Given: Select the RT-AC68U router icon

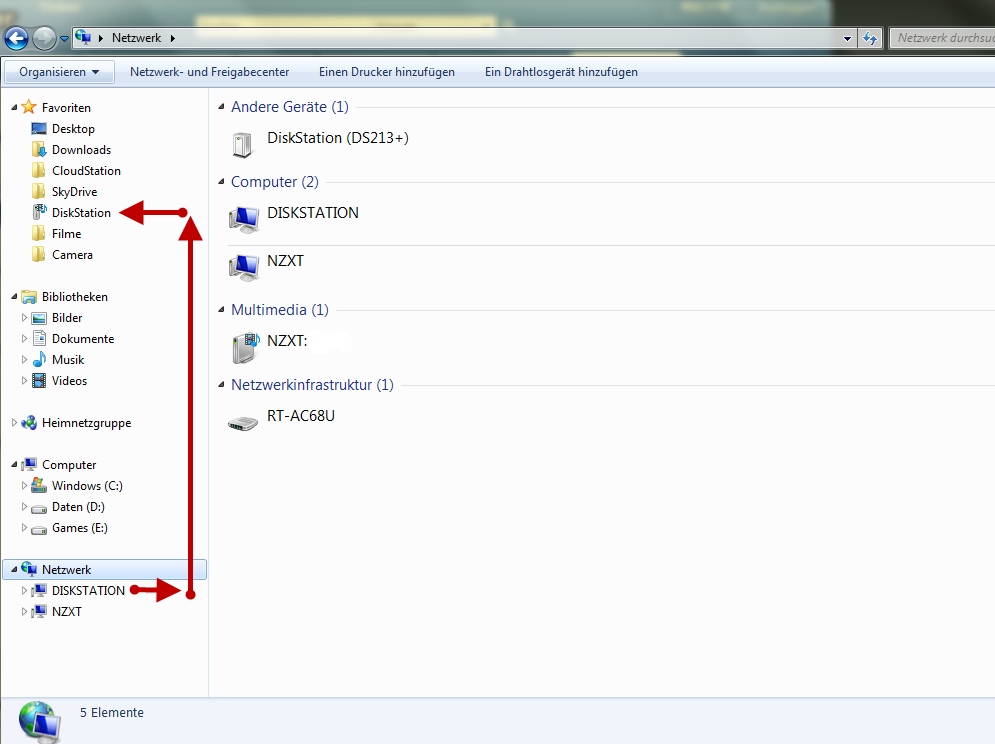Looking at the screenshot, I should pyautogui.click(x=243, y=424).
